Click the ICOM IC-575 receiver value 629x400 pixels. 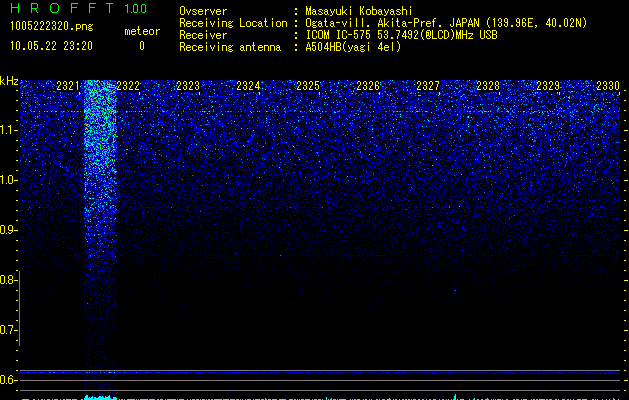point(401,35)
